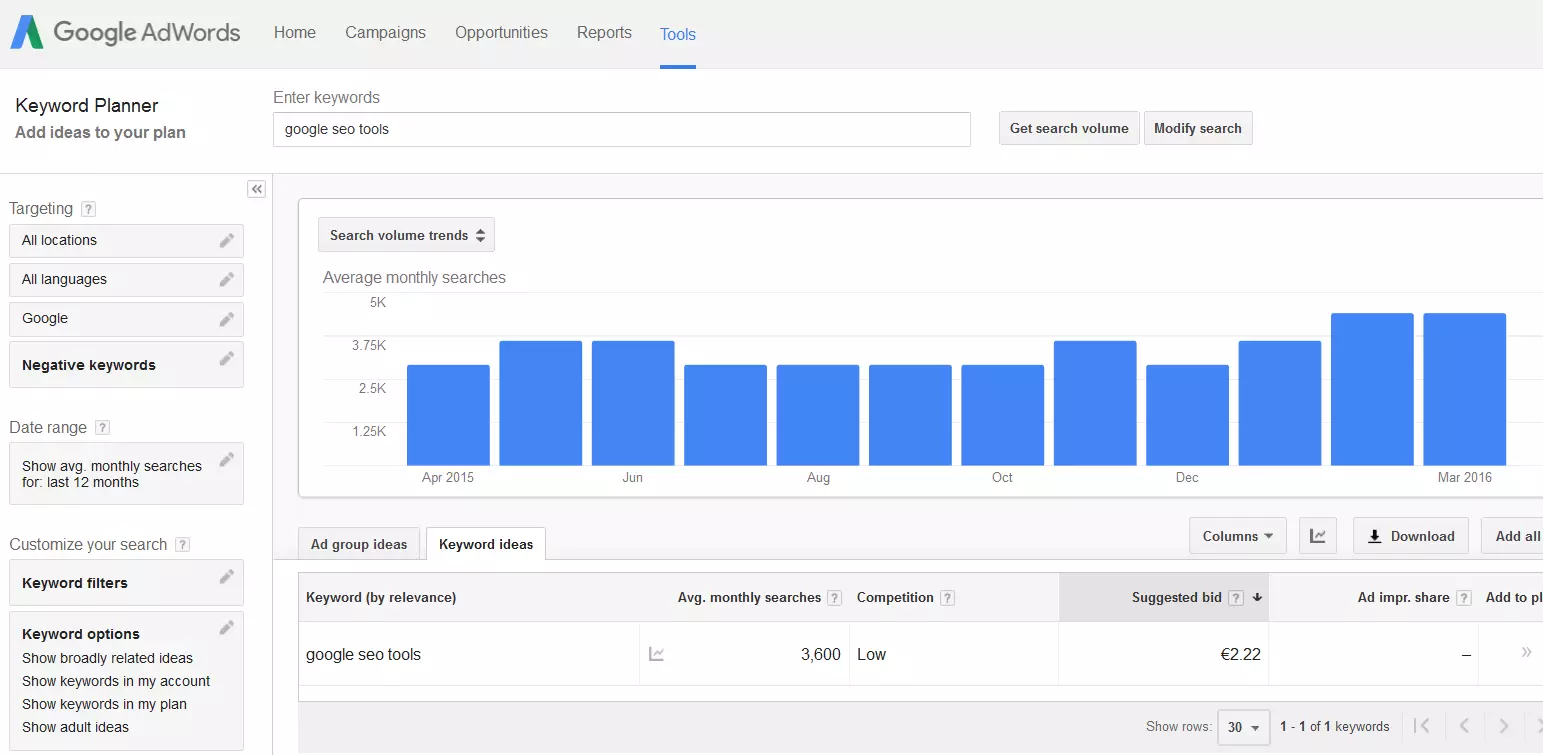Click the Low competition value

(x=871, y=654)
